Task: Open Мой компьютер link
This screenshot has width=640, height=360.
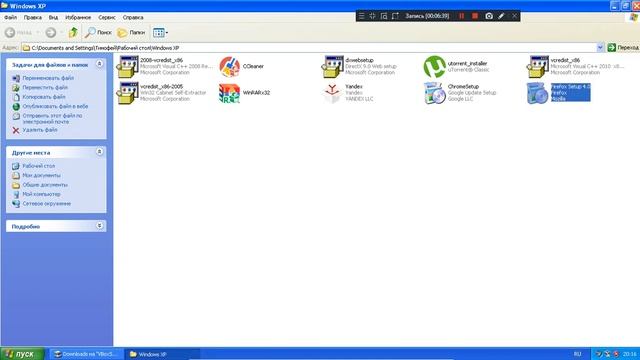Action: click(x=41, y=194)
